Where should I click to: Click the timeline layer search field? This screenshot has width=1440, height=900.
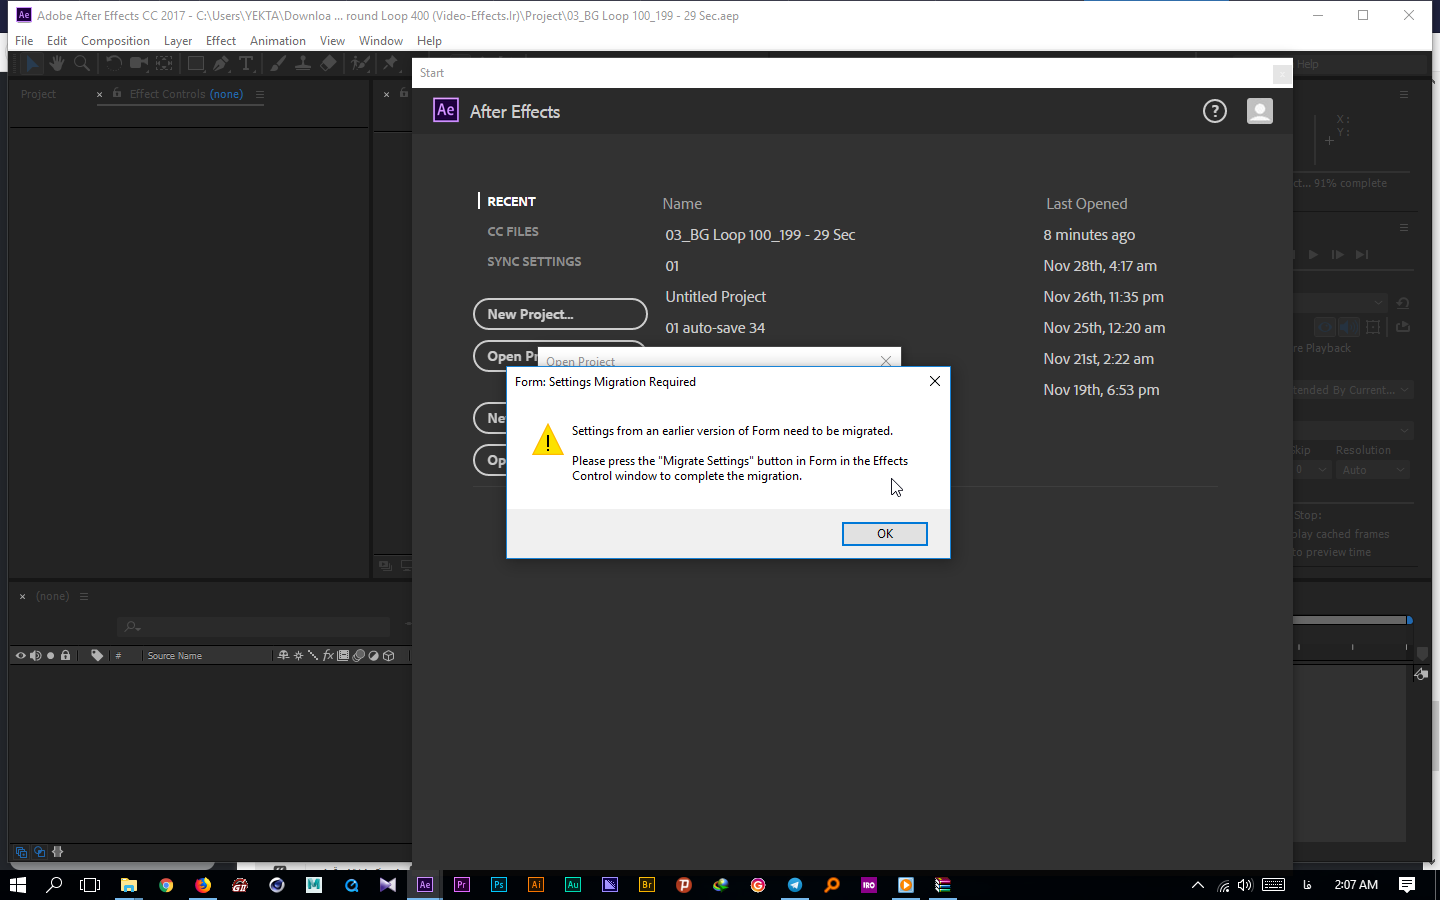[253, 627]
